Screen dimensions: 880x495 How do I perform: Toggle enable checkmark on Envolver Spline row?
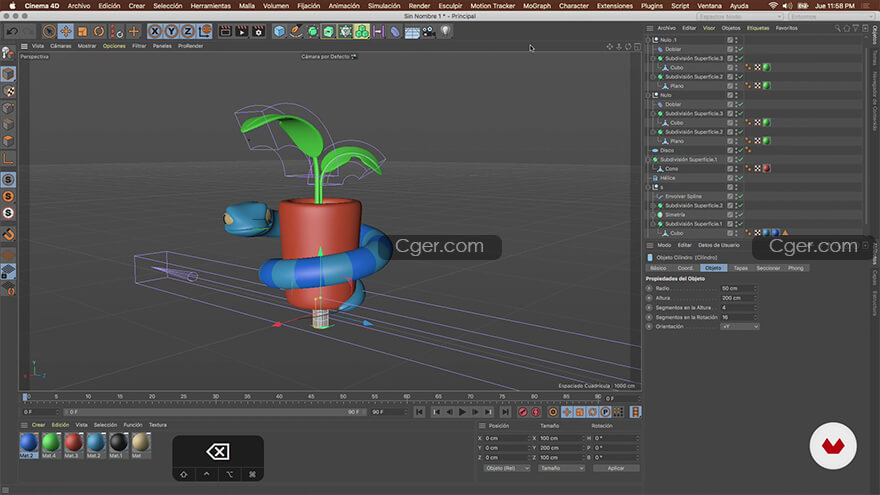pyautogui.click(x=741, y=196)
